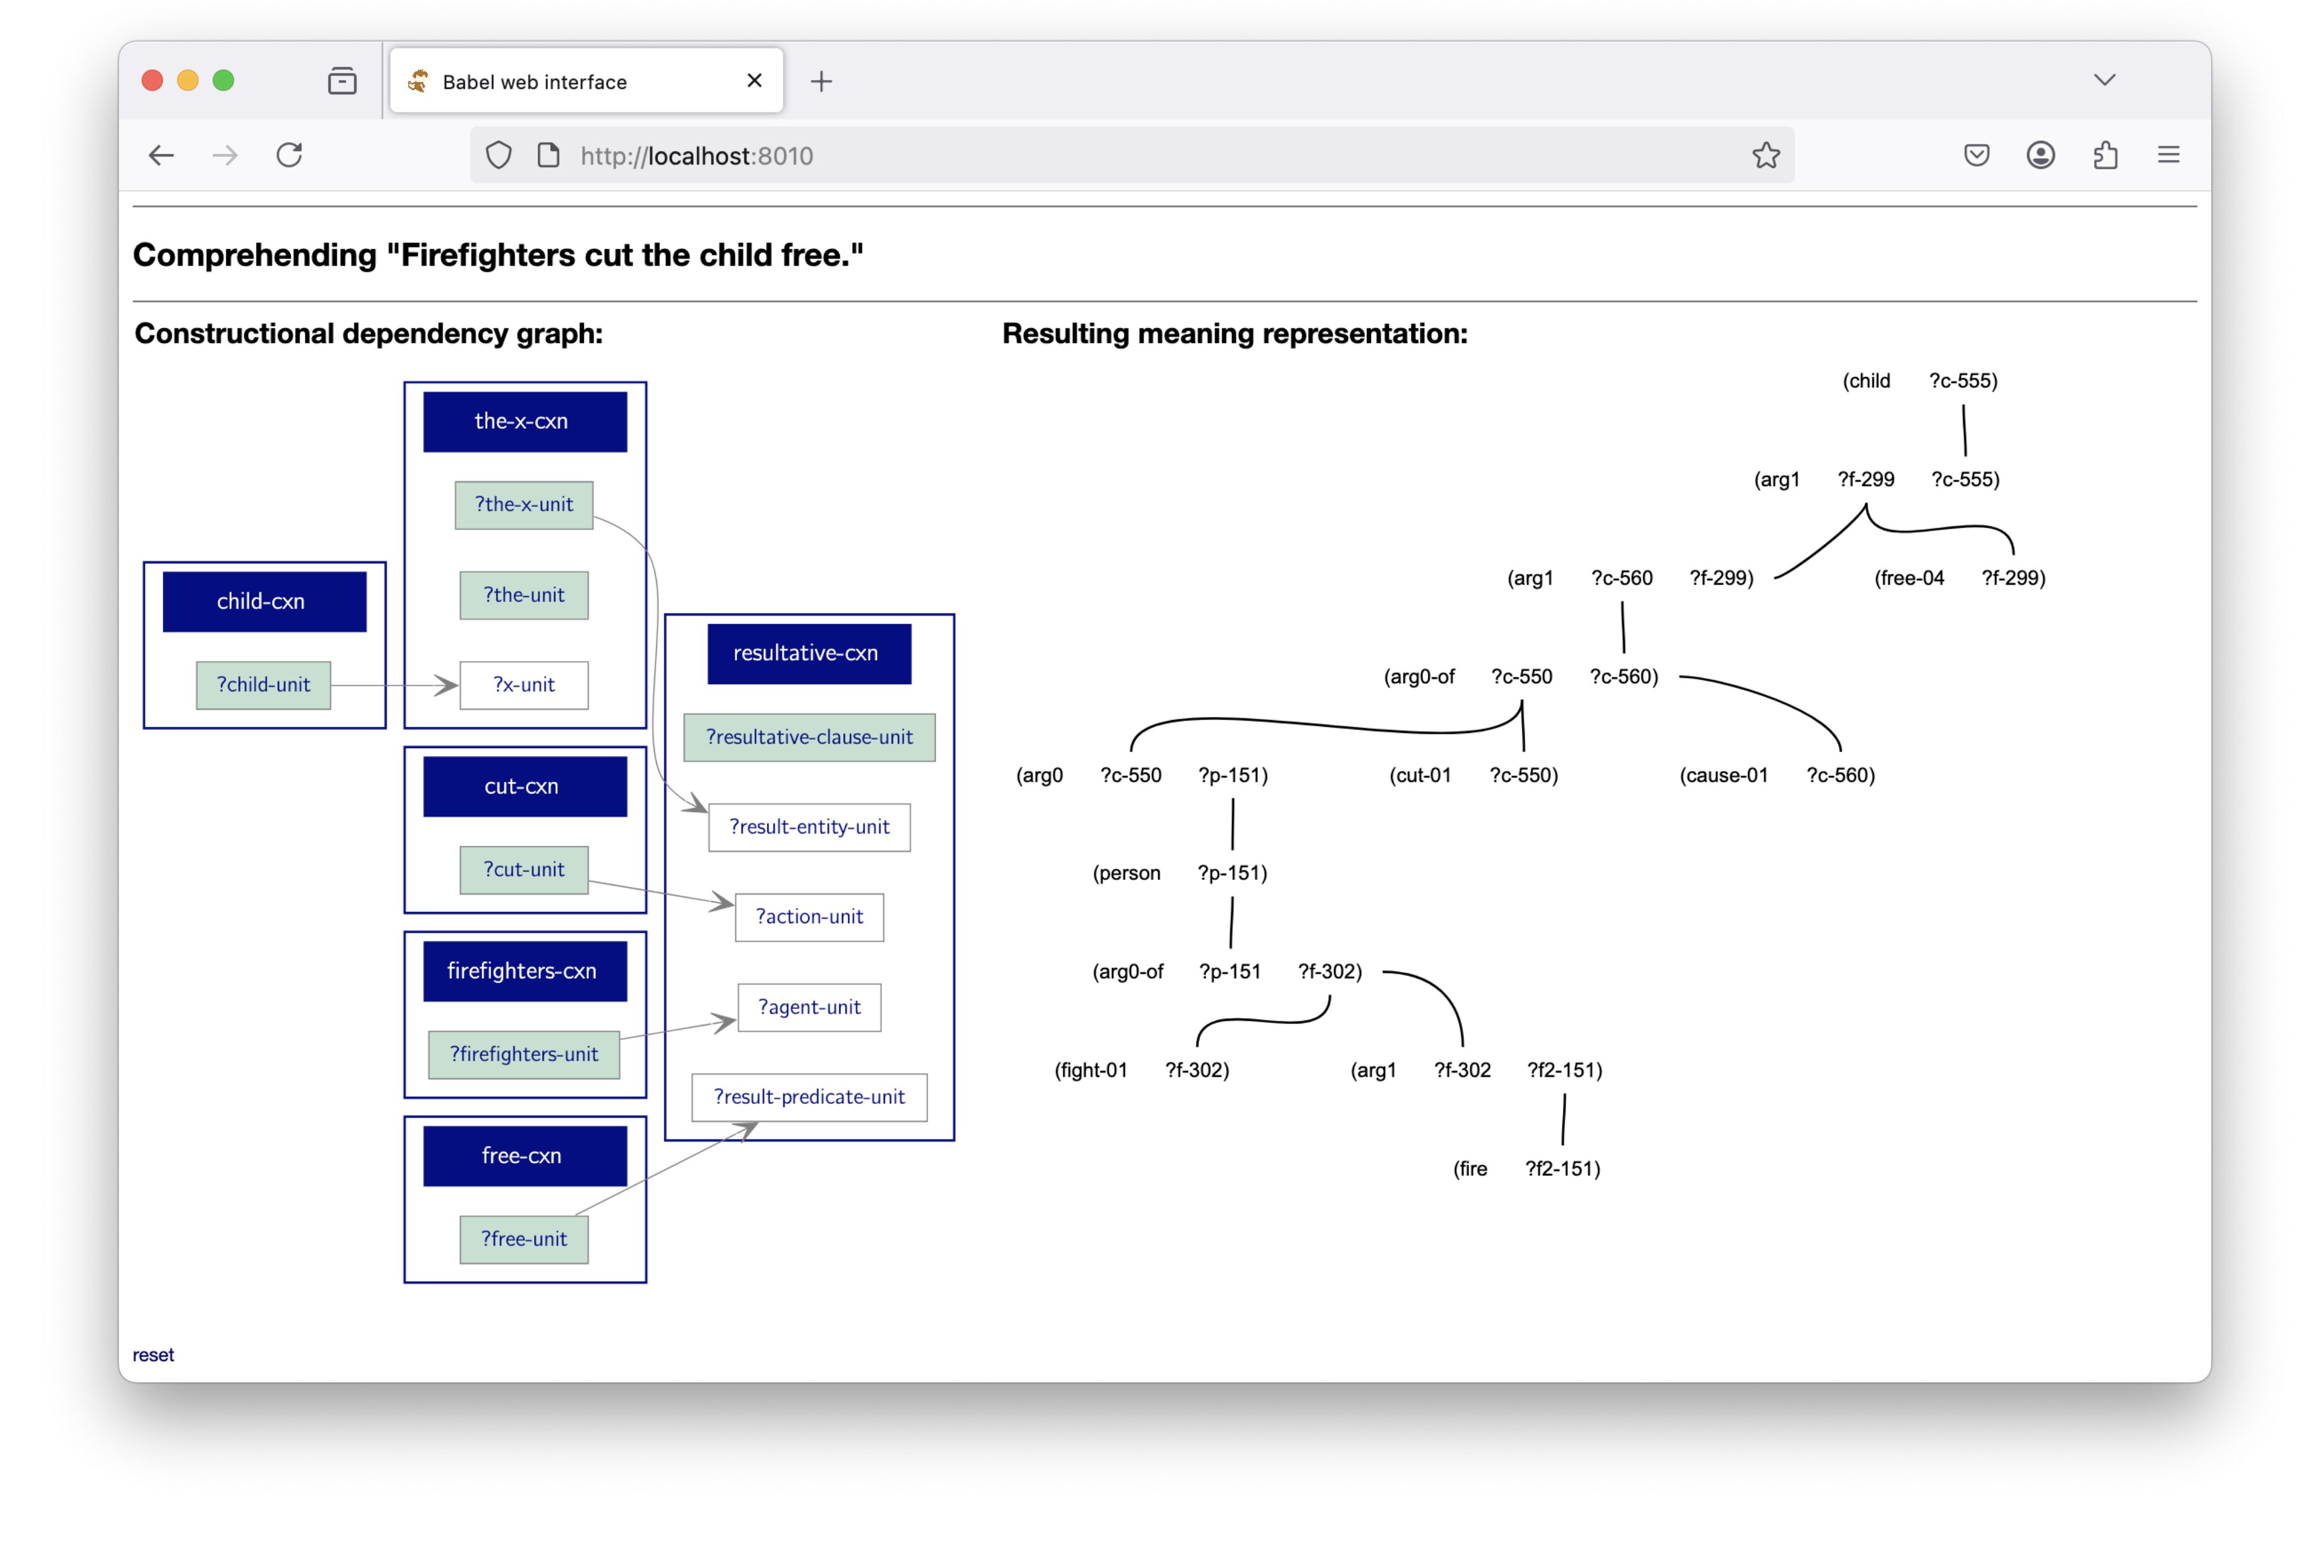Click the shield tracking protection icon
The height and width of the screenshot is (1568, 2324).
click(499, 155)
